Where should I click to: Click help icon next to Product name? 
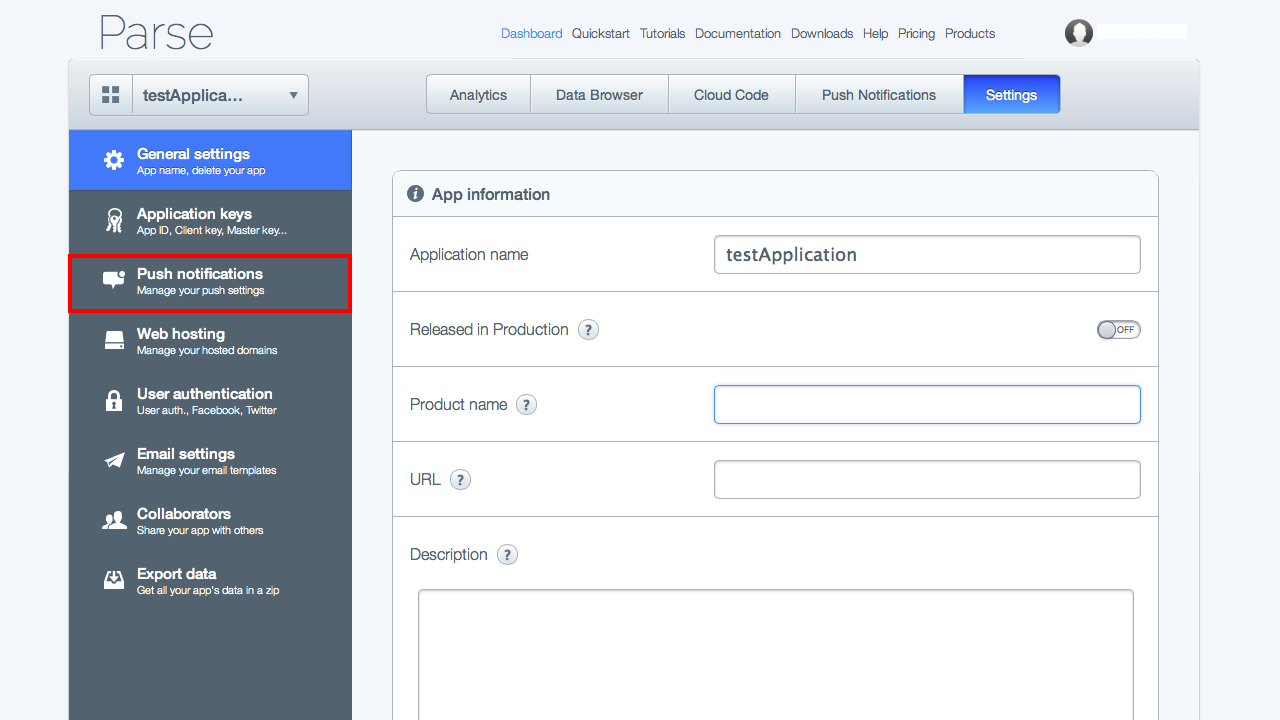tap(527, 405)
